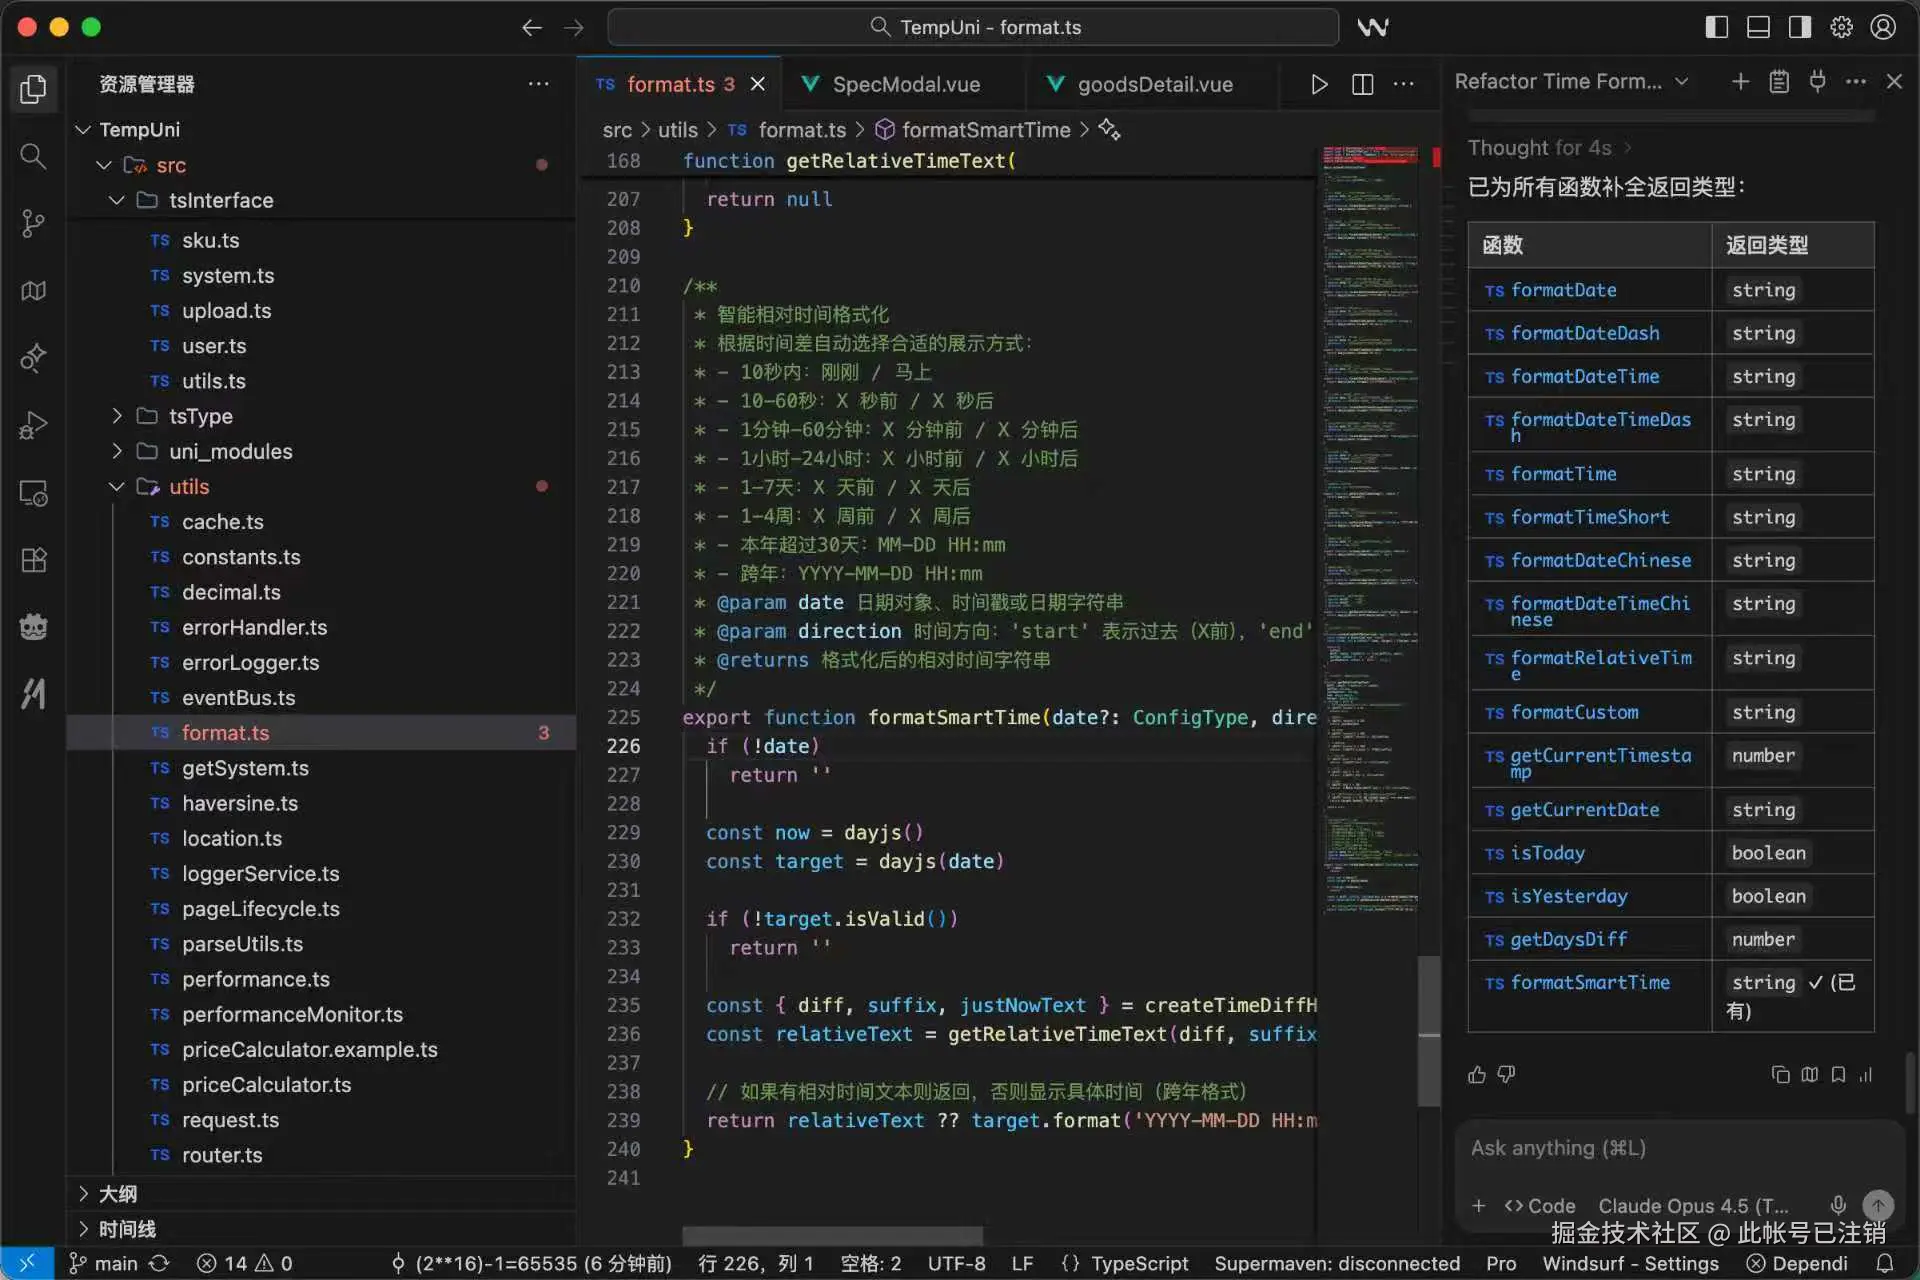Switch to the goodsDetail.vue tab
The width and height of the screenshot is (1920, 1280).
click(1154, 84)
